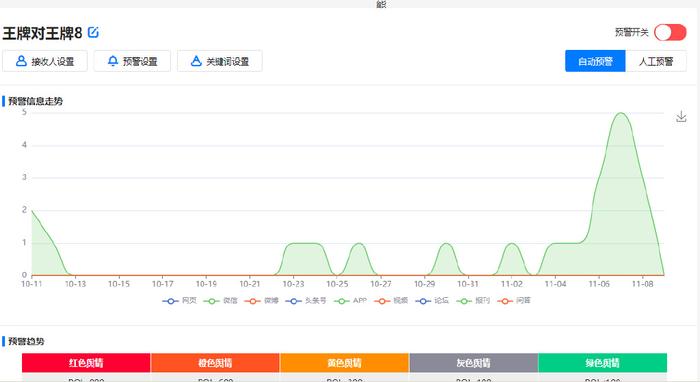
Task: Open 关键词设置 via its triangle icon
Action: (x=196, y=61)
